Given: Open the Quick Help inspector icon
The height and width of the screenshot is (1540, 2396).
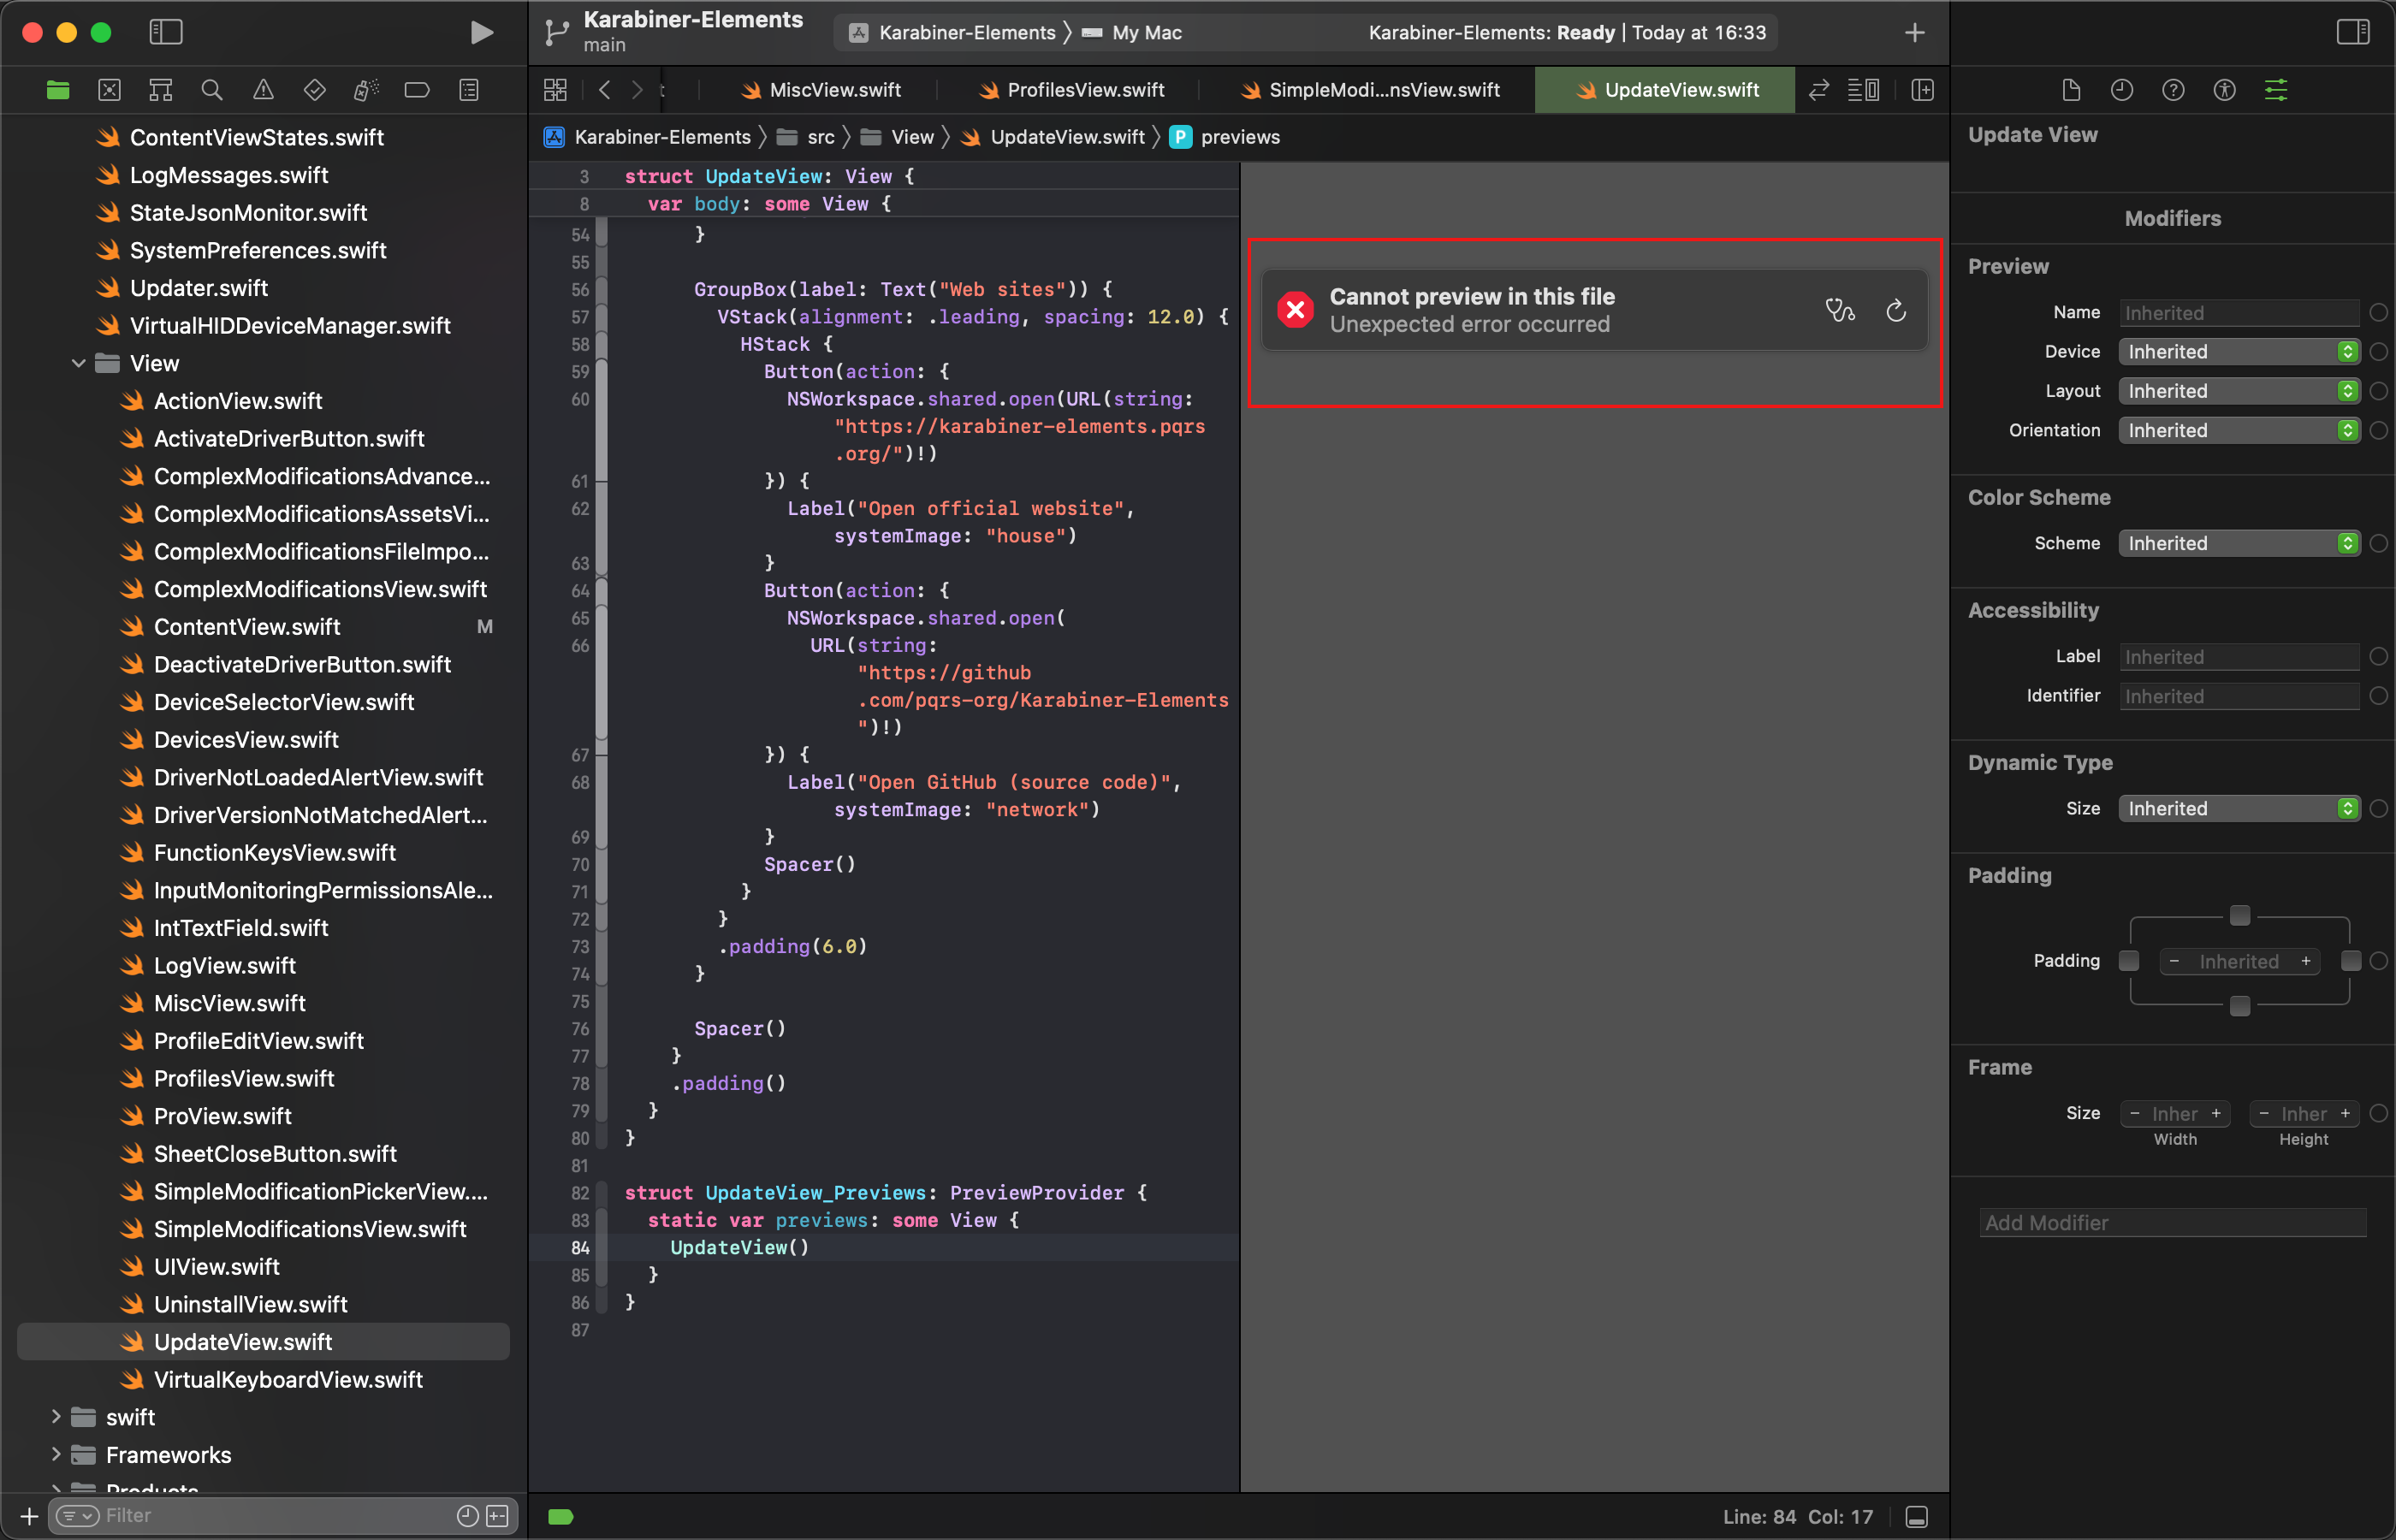Looking at the screenshot, I should tap(2172, 90).
